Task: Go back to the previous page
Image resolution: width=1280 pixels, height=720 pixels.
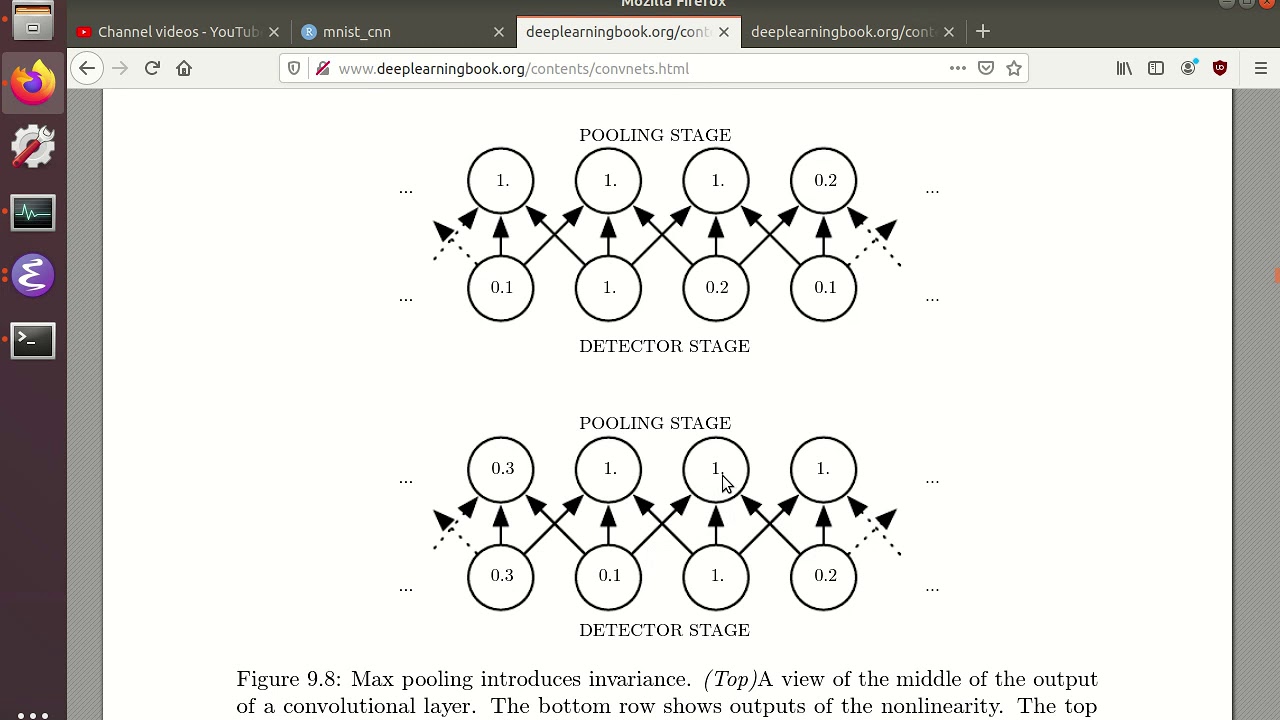Action: tap(87, 68)
